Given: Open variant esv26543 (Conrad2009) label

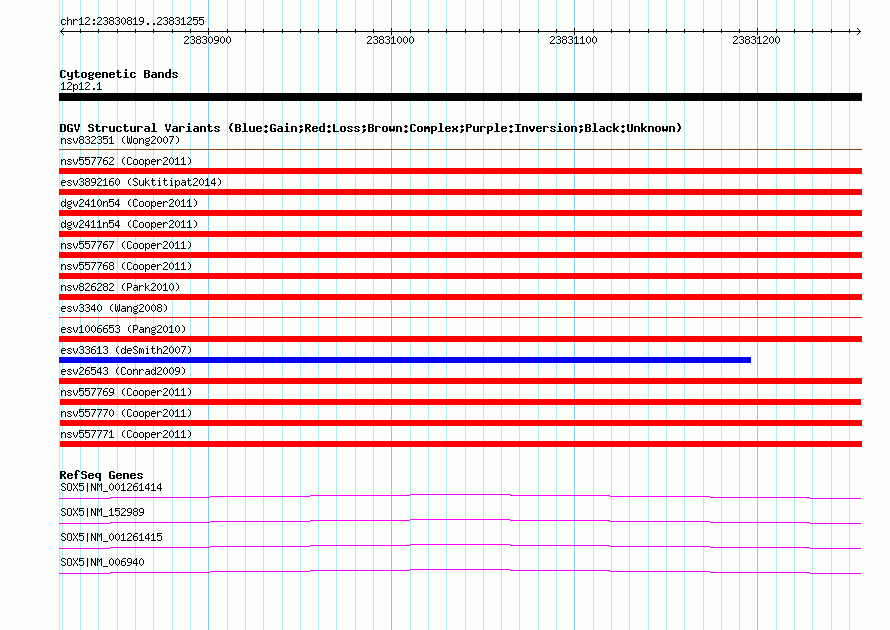Looking at the screenshot, I should pyautogui.click(x=123, y=371).
